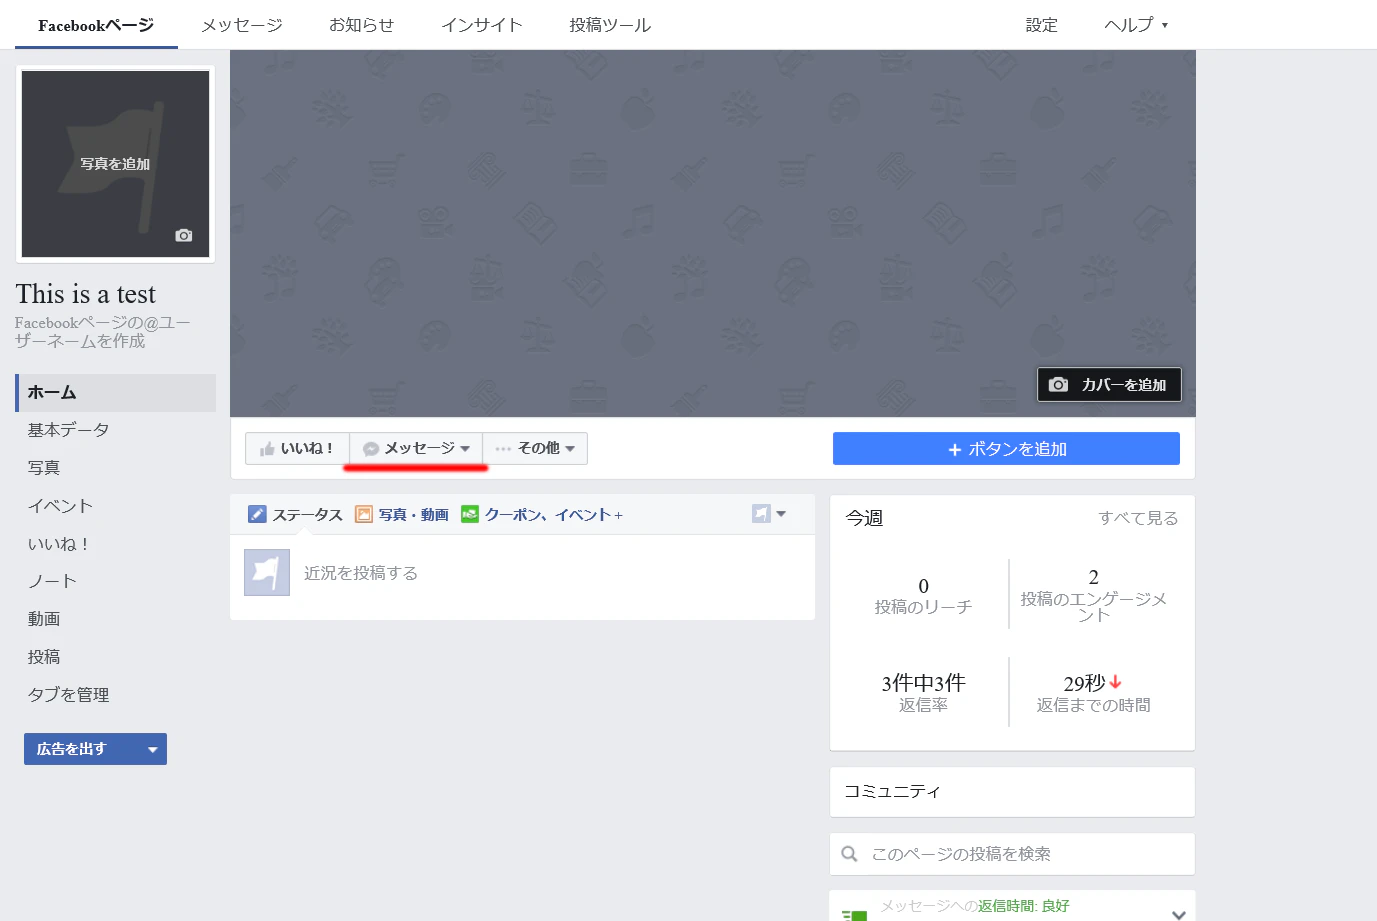Click the blue ボタンを追加 button

pyautogui.click(x=1006, y=449)
